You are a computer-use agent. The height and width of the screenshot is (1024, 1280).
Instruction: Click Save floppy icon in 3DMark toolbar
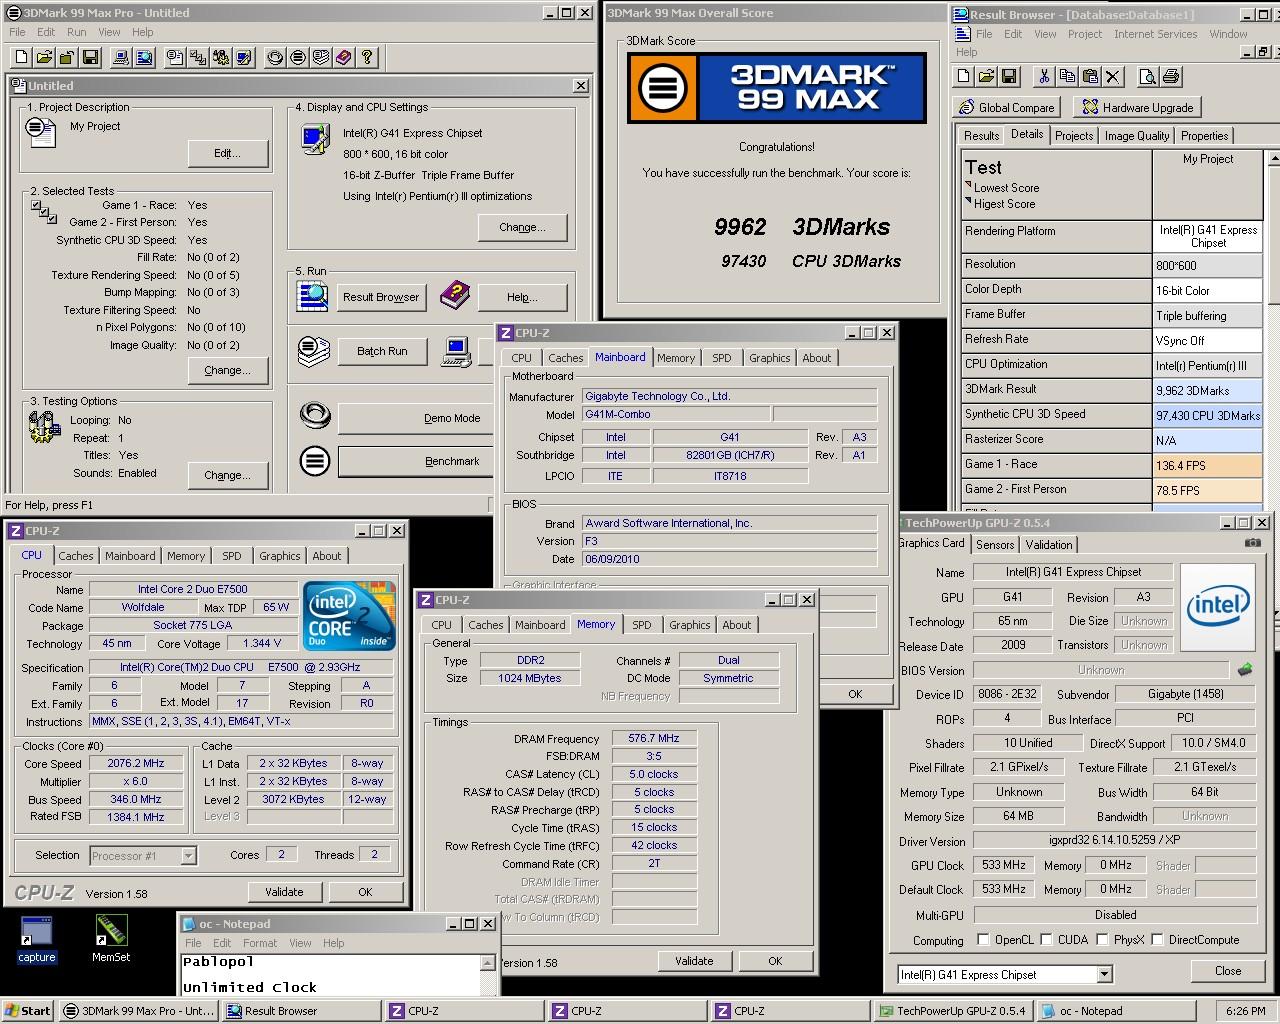coord(91,57)
